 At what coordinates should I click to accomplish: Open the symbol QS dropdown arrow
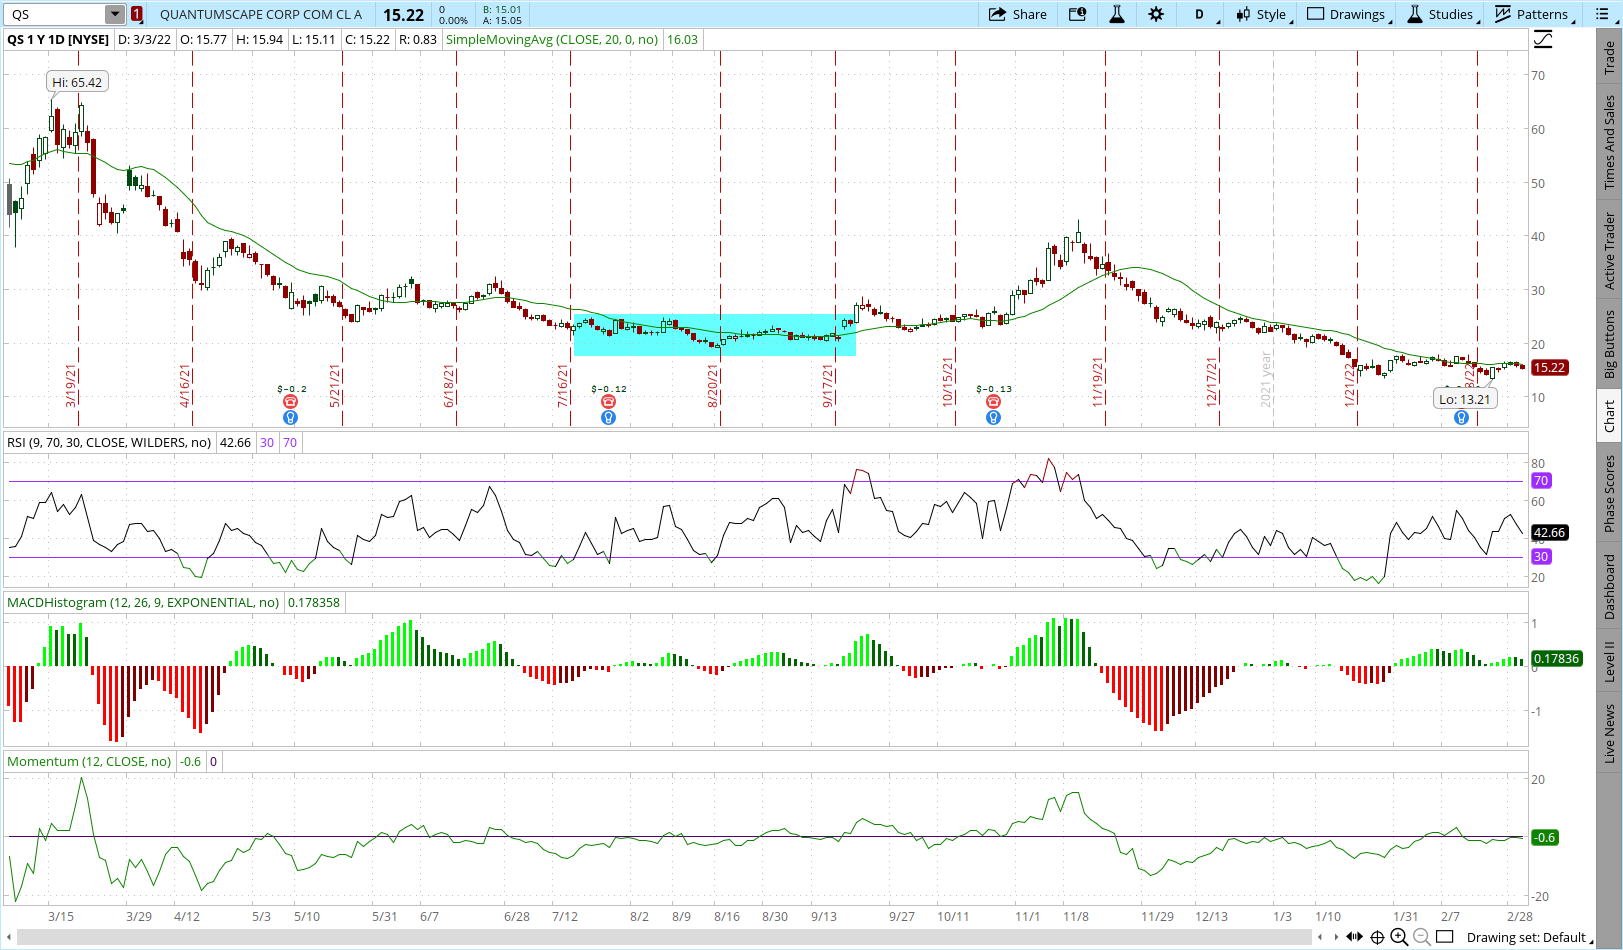click(x=115, y=14)
